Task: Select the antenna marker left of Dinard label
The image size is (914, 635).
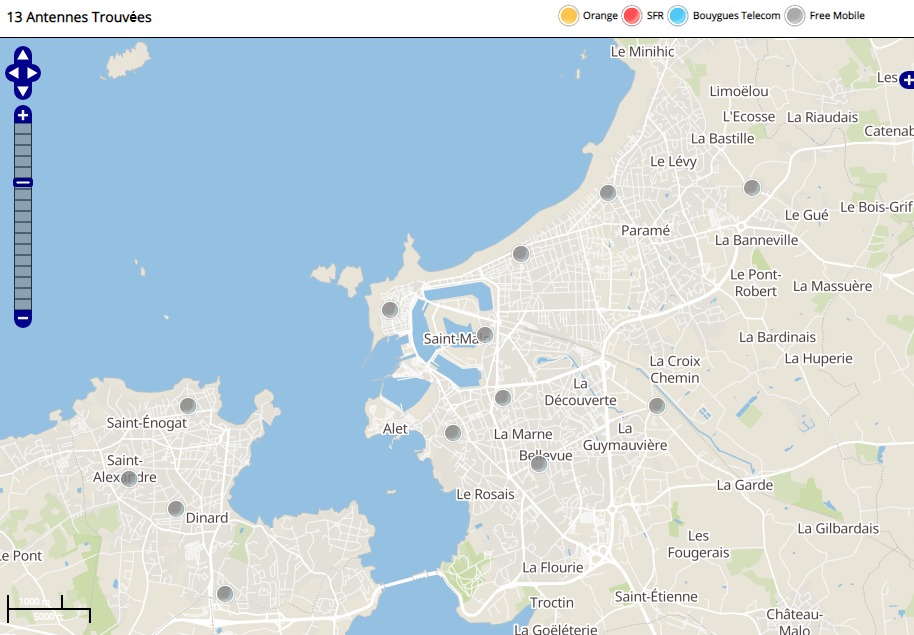Action: [176, 508]
